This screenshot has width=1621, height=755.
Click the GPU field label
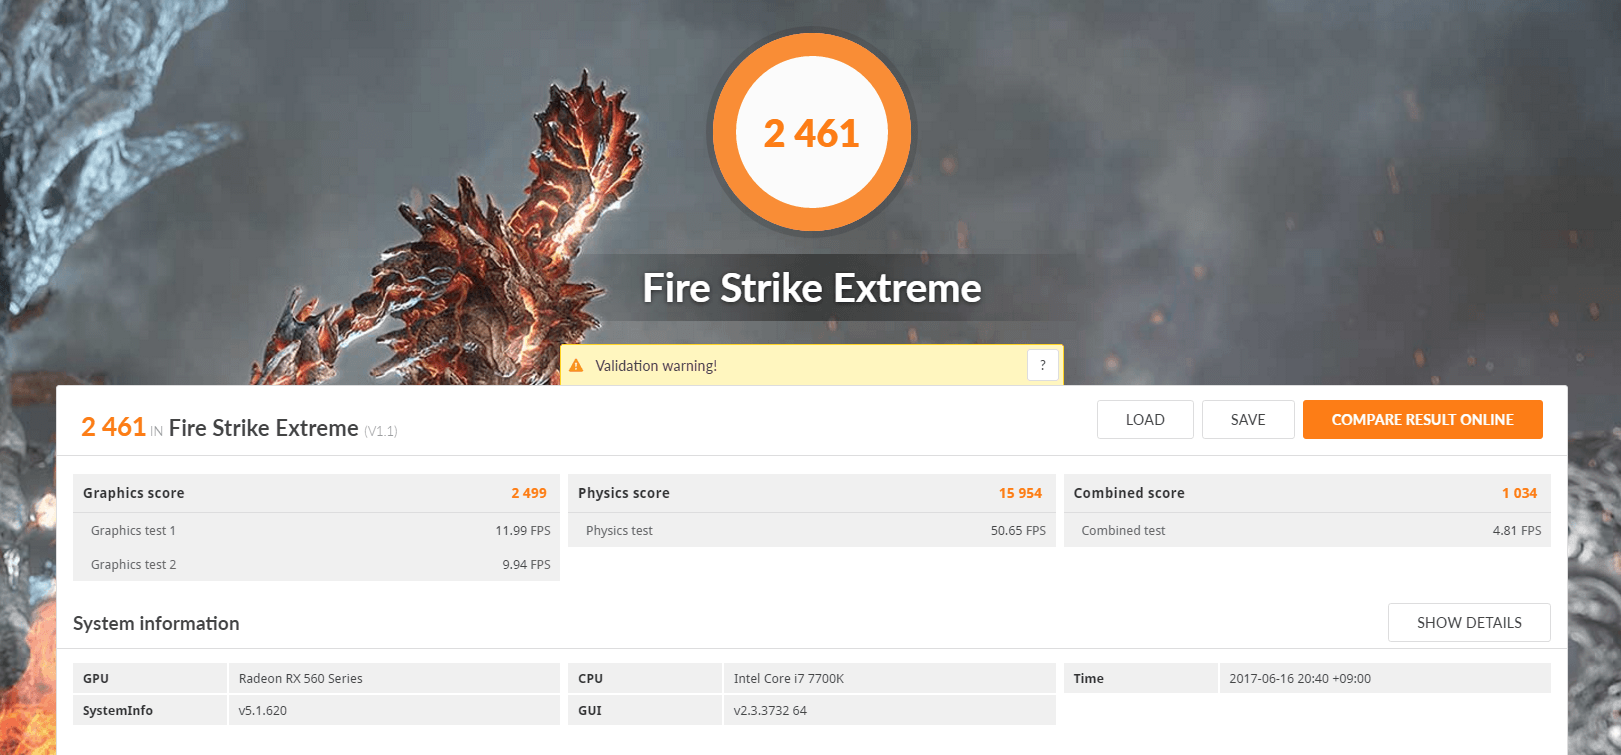tap(96, 679)
